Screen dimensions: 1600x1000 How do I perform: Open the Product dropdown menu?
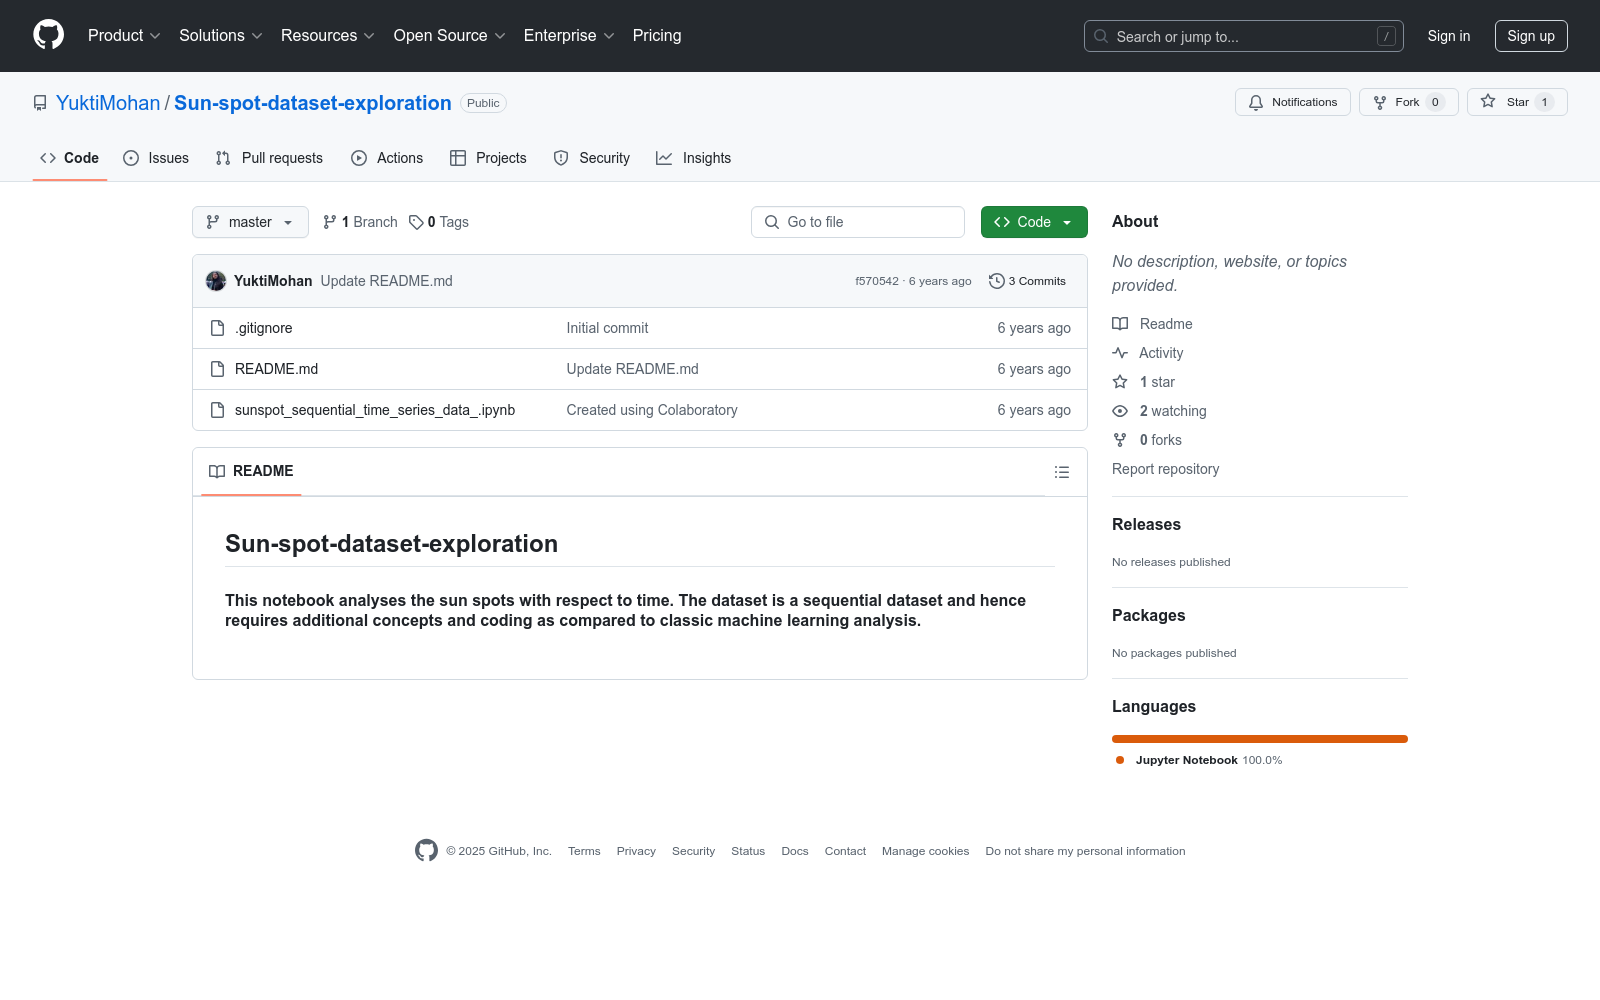click(124, 35)
